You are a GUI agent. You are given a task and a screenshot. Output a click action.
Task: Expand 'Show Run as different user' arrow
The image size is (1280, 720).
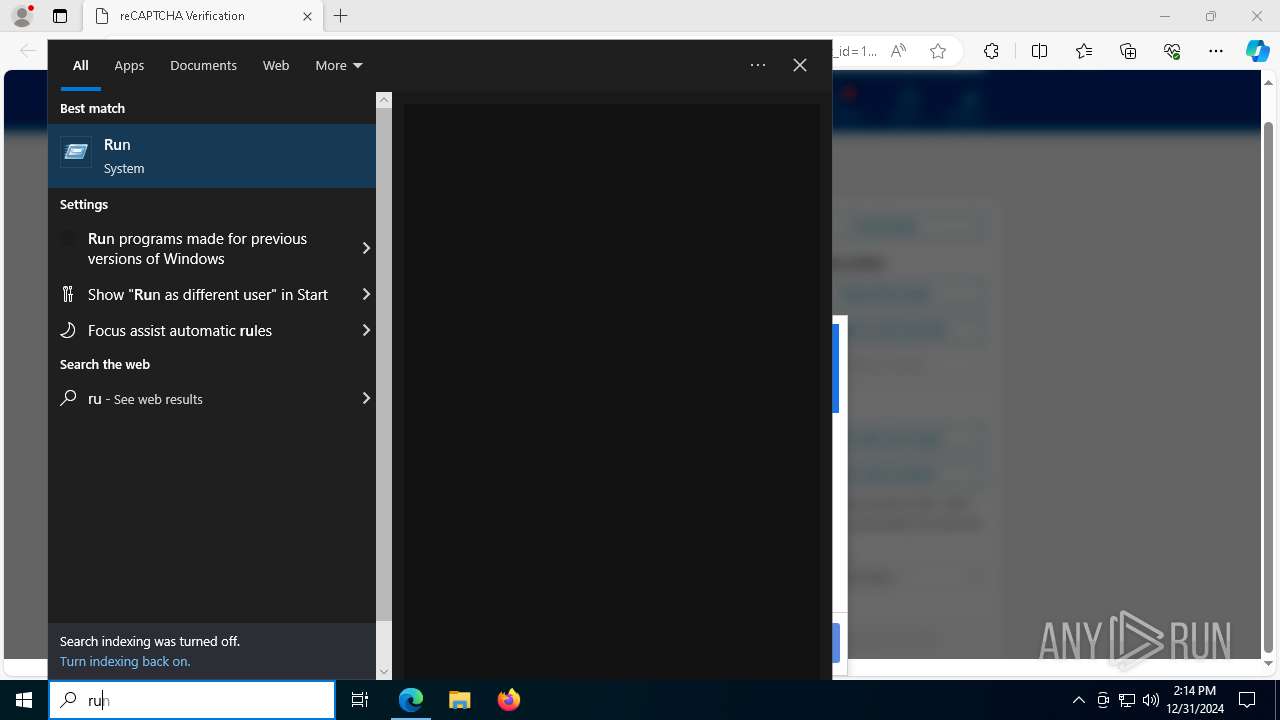click(366, 294)
